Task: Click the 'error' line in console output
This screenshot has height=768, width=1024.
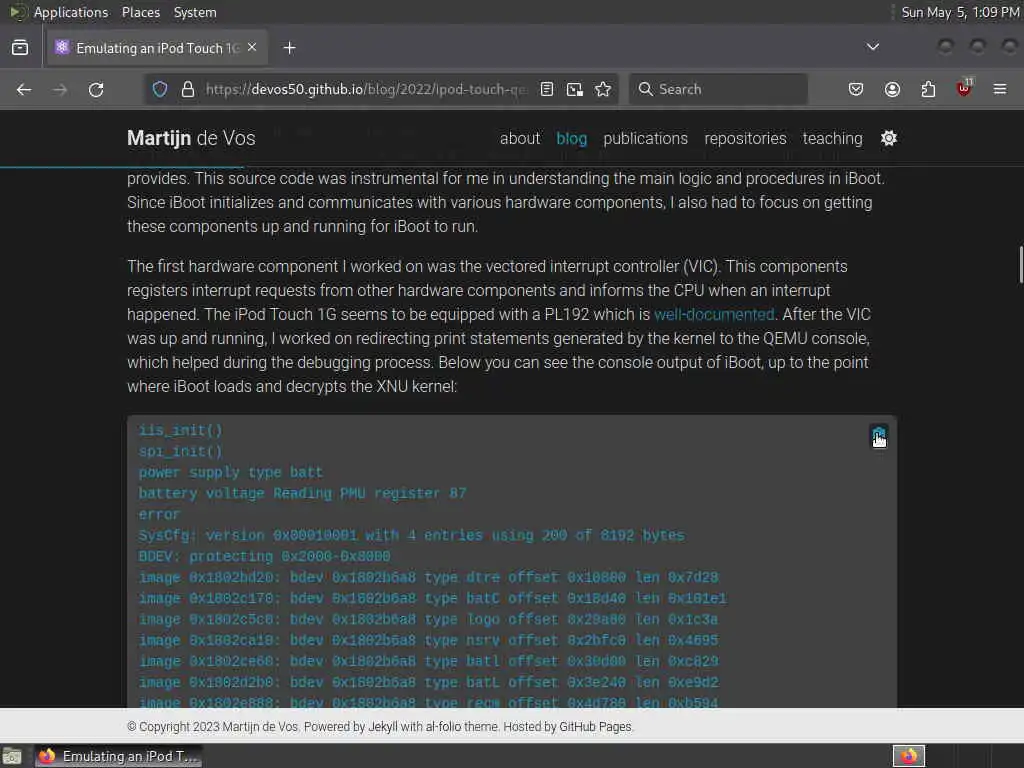Action: coord(159,515)
